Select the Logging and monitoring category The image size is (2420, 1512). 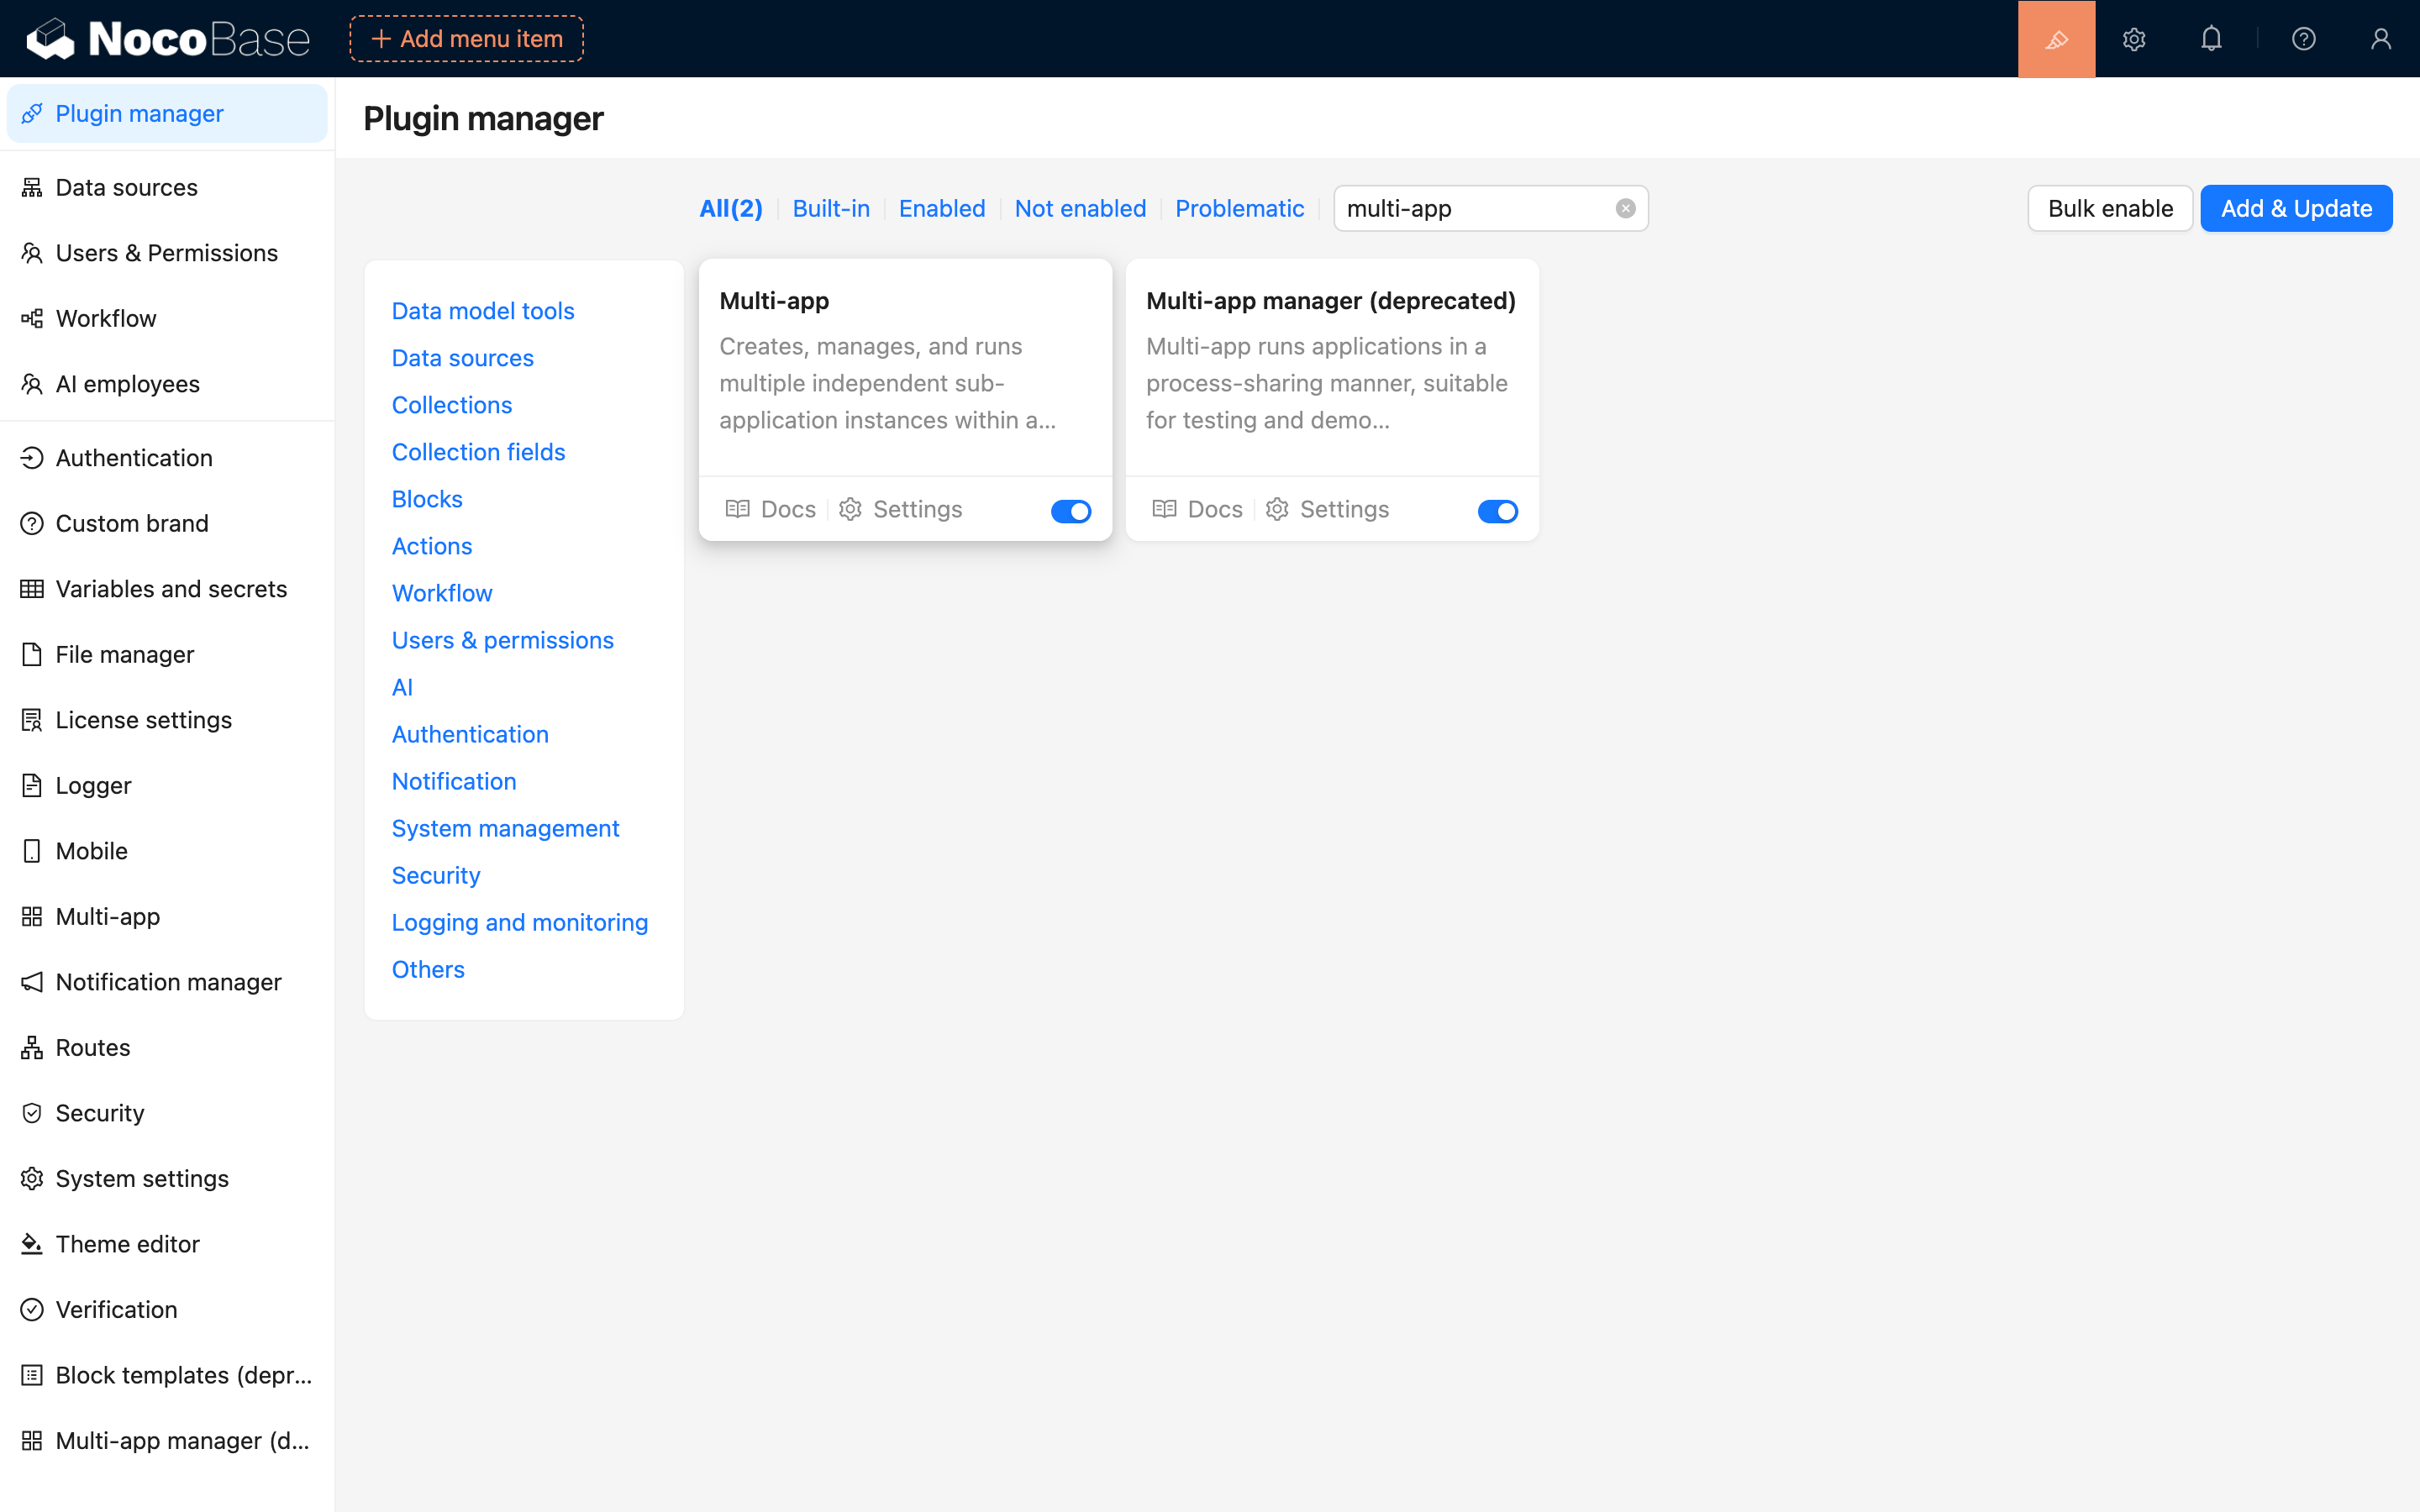click(519, 922)
